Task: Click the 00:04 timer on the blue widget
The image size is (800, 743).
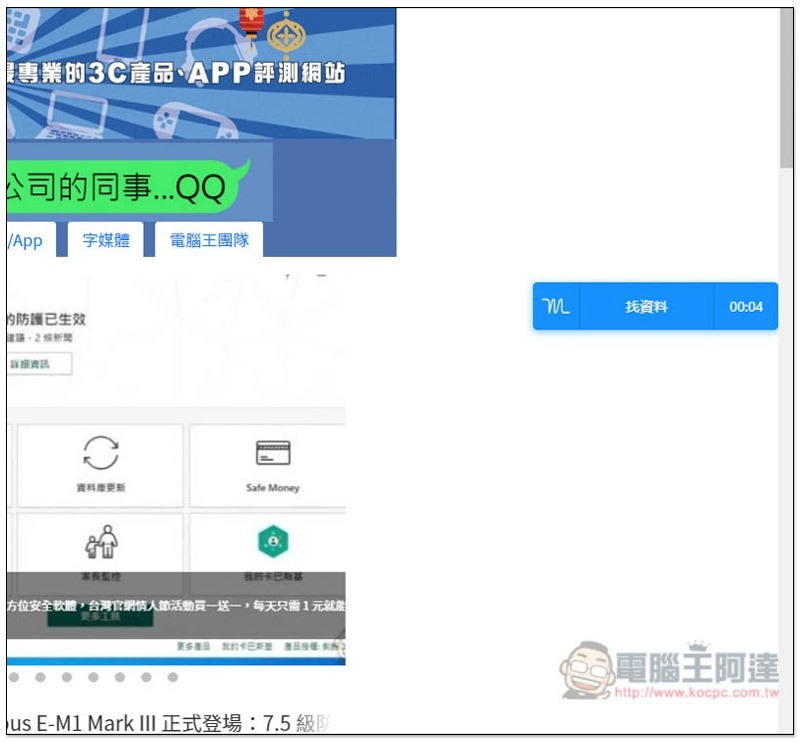Action: [x=746, y=307]
